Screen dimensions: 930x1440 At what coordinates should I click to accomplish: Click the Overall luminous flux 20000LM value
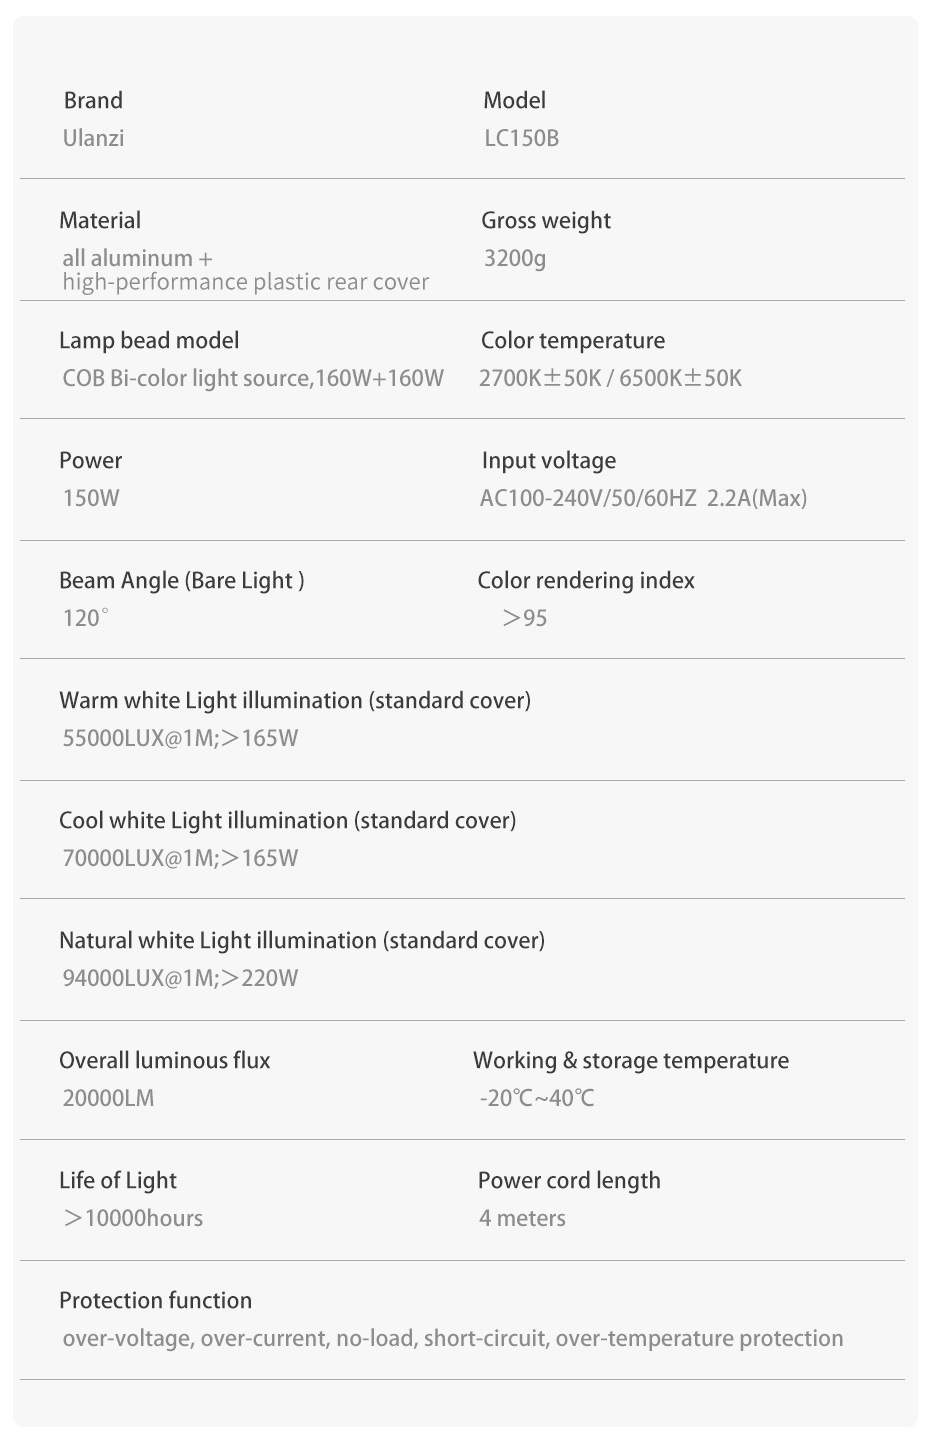click(x=108, y=1098)
